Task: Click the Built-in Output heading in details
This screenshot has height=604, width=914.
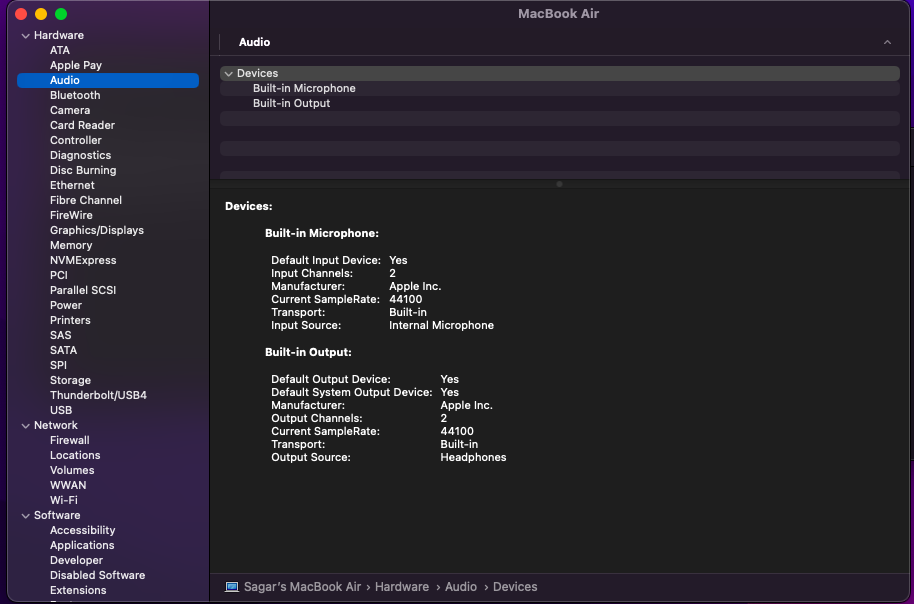Action: click(x=308, y=353)
